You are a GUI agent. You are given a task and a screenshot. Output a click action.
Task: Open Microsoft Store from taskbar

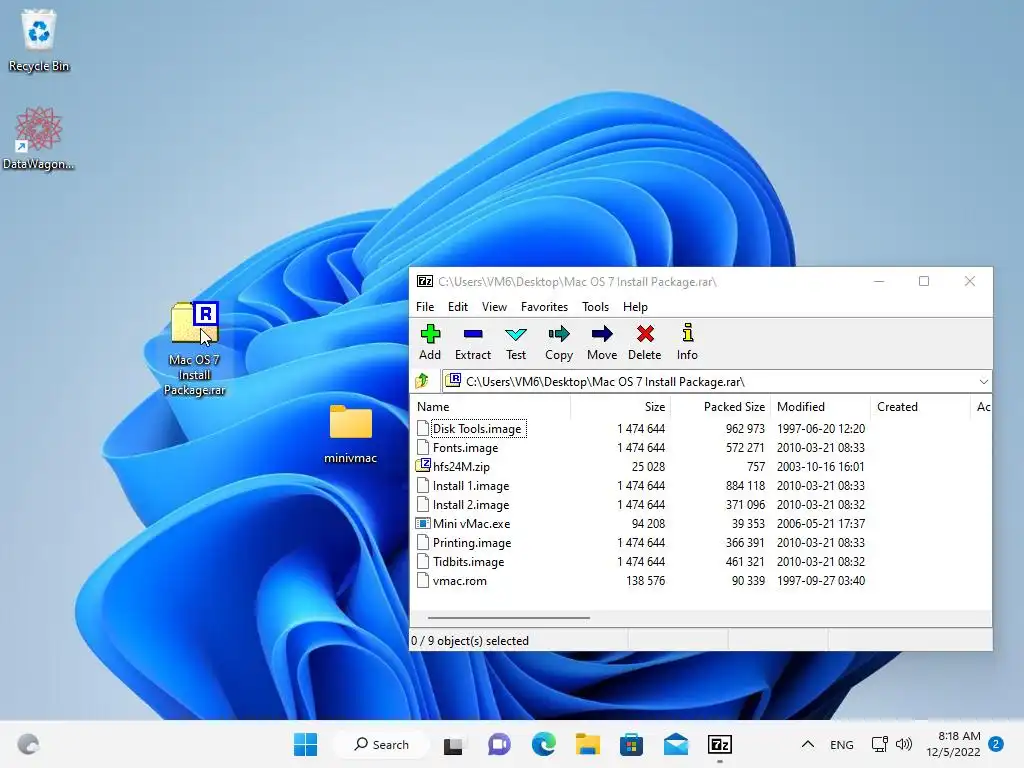pyautogui.click(x=631, y=744)
